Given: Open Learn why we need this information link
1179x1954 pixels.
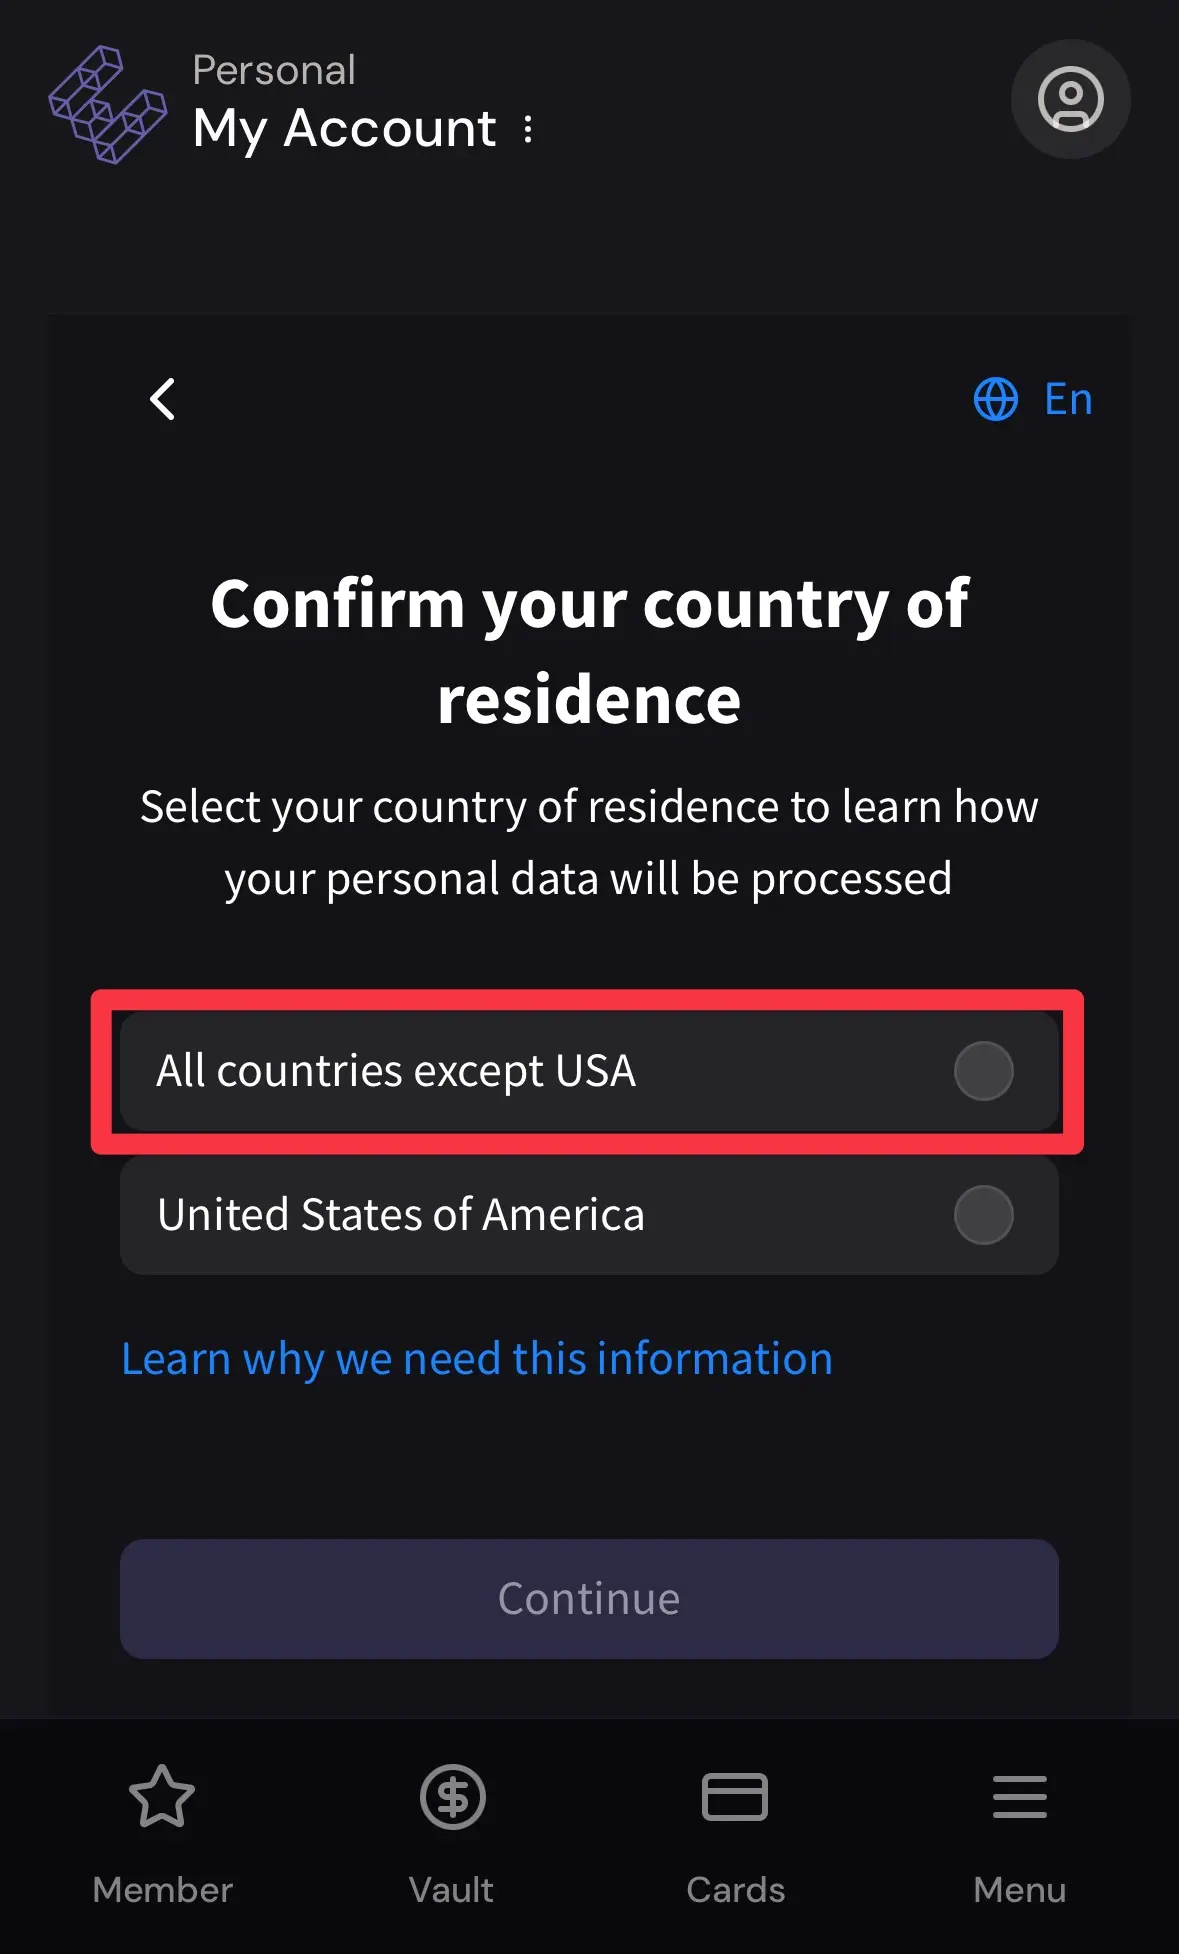Looking at the screenshot, I should [x=477, y=1359].
